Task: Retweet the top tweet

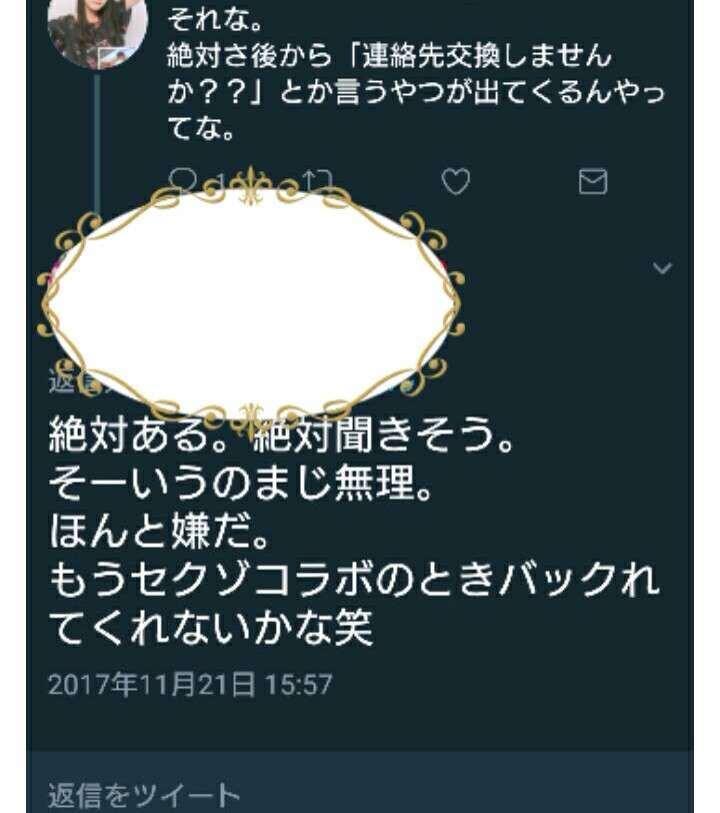Action: (x=317, y=180)
